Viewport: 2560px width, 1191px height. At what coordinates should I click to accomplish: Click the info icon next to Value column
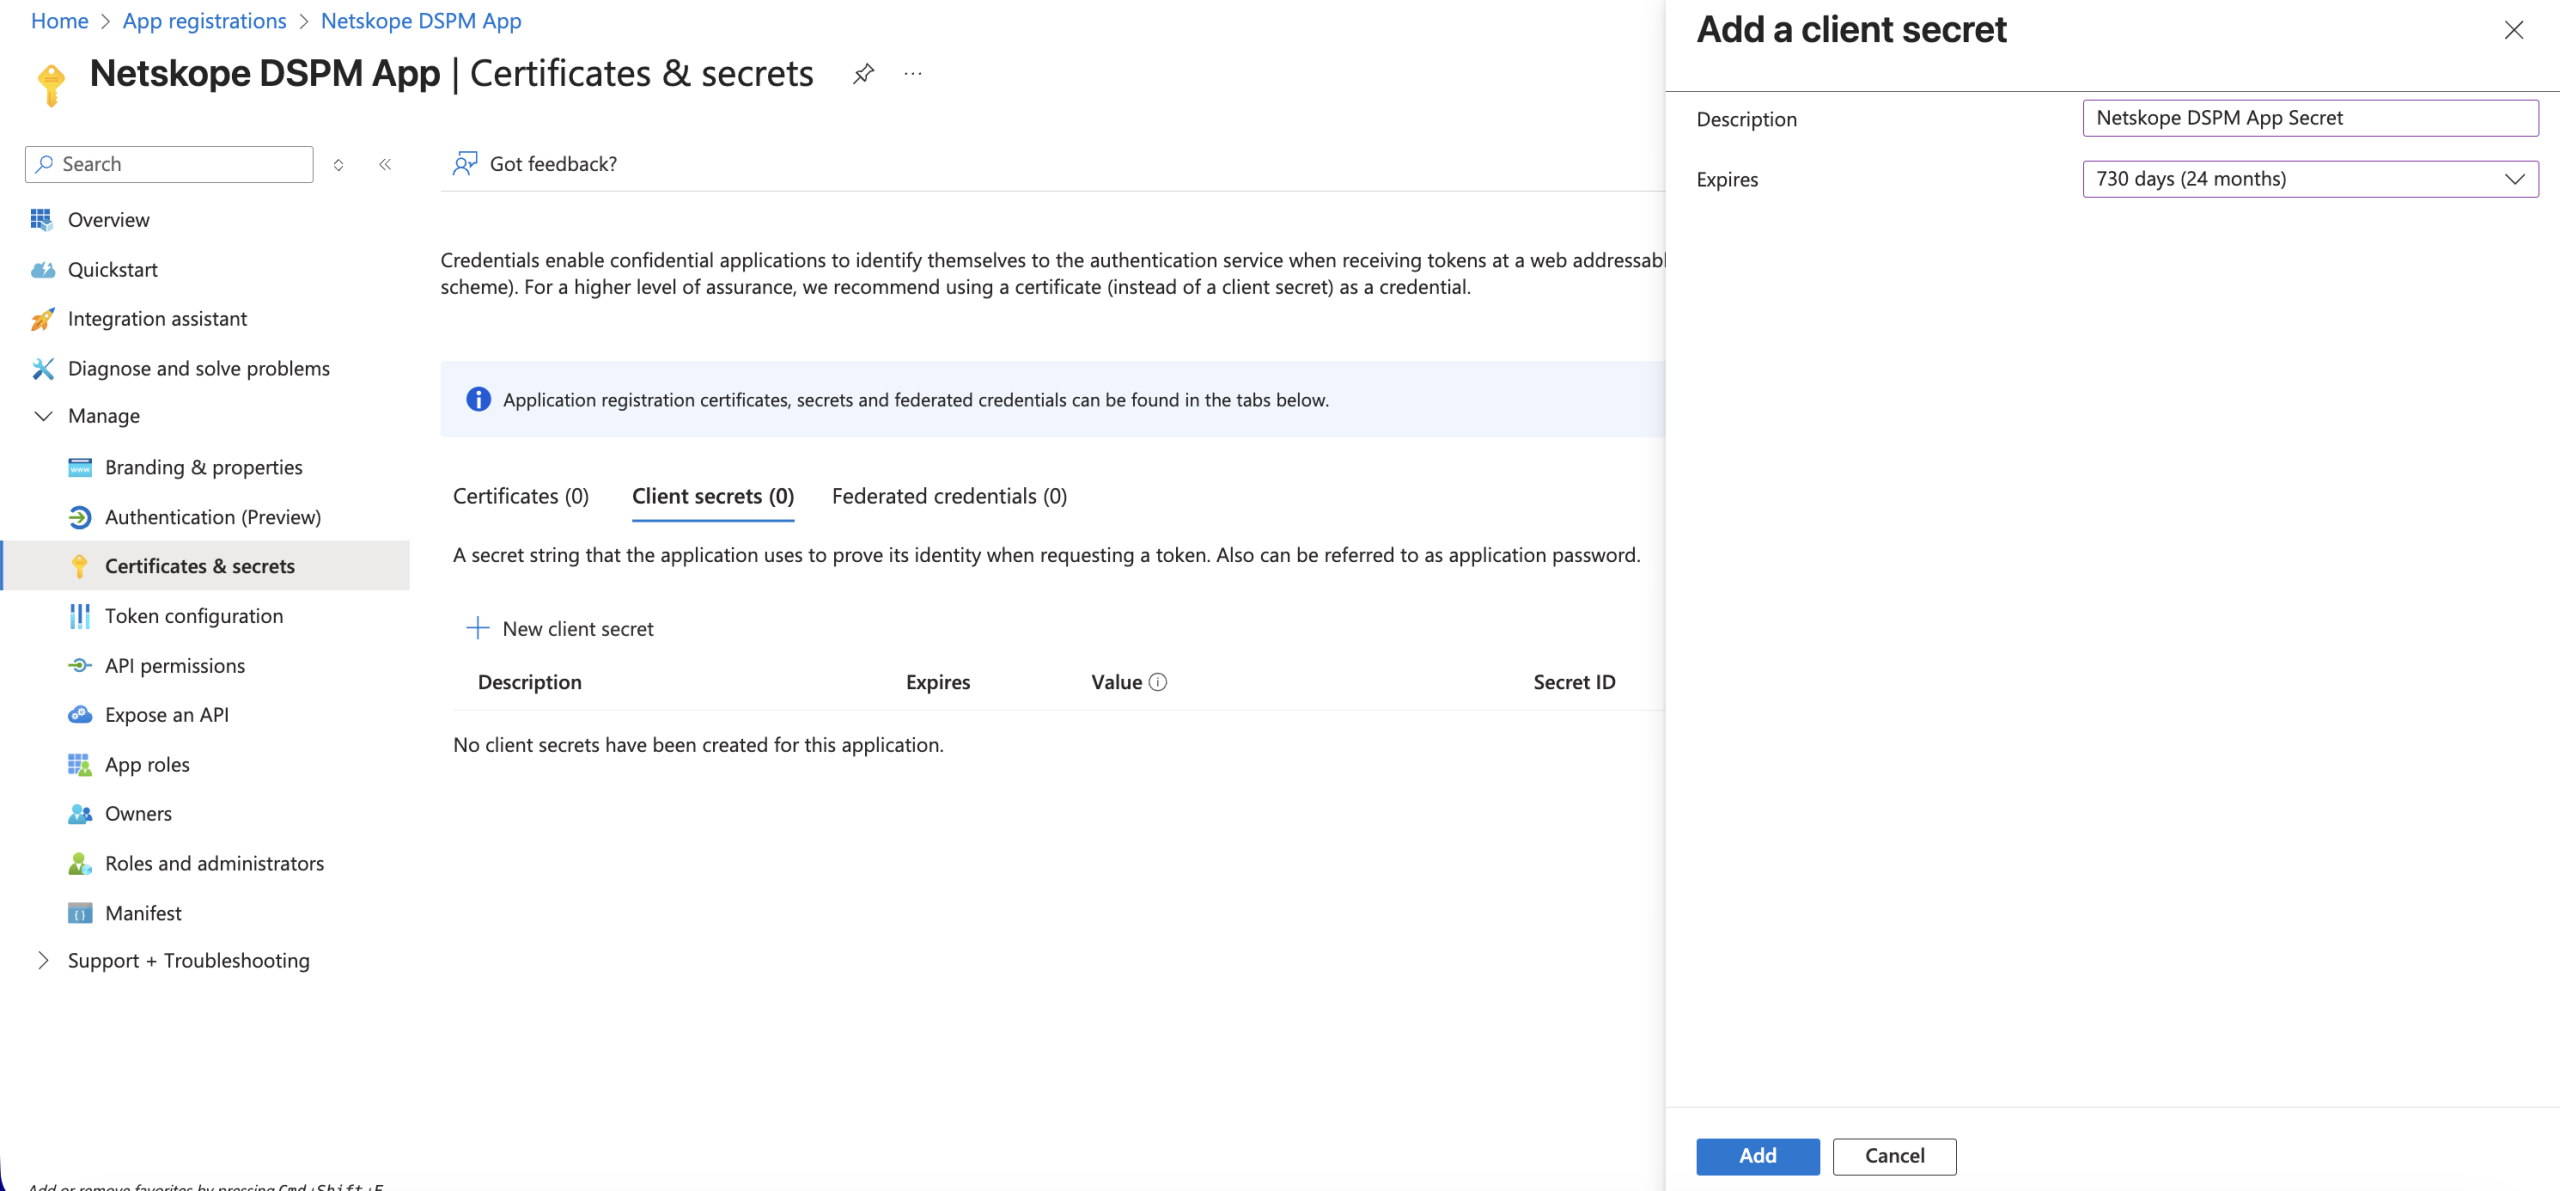tap(1158, 682)
